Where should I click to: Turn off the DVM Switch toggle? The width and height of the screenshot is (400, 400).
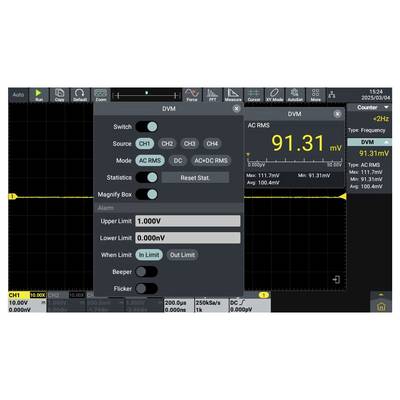pos(146,127)
